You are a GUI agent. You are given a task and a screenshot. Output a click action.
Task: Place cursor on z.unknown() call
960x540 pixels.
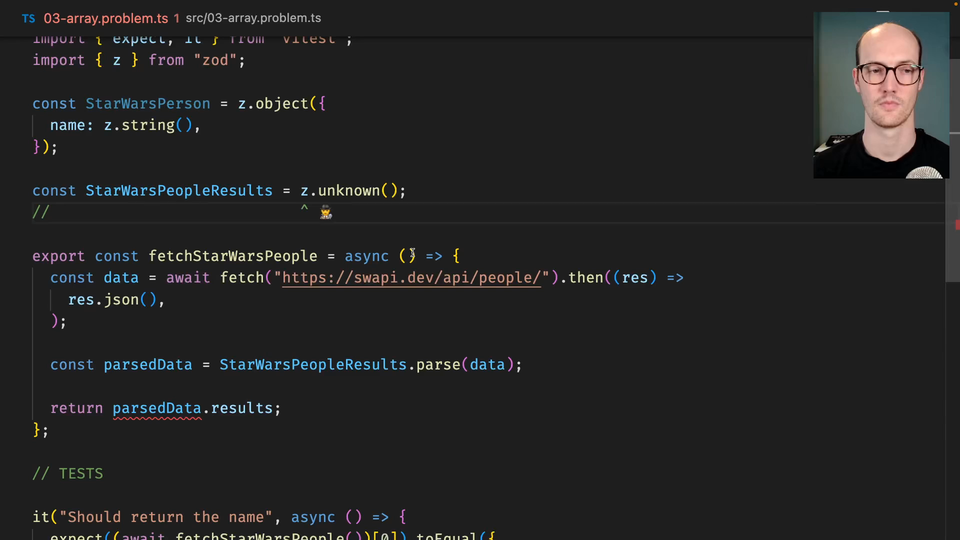click(353, 190)
